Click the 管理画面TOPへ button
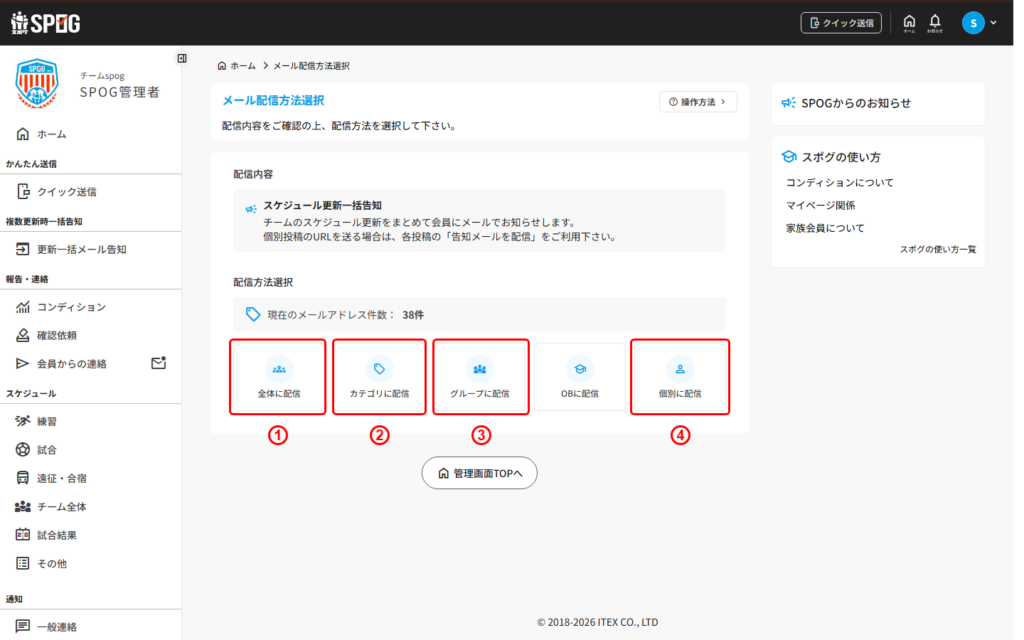The width and height of the screenshot is (1024, 640). point(479,473)
